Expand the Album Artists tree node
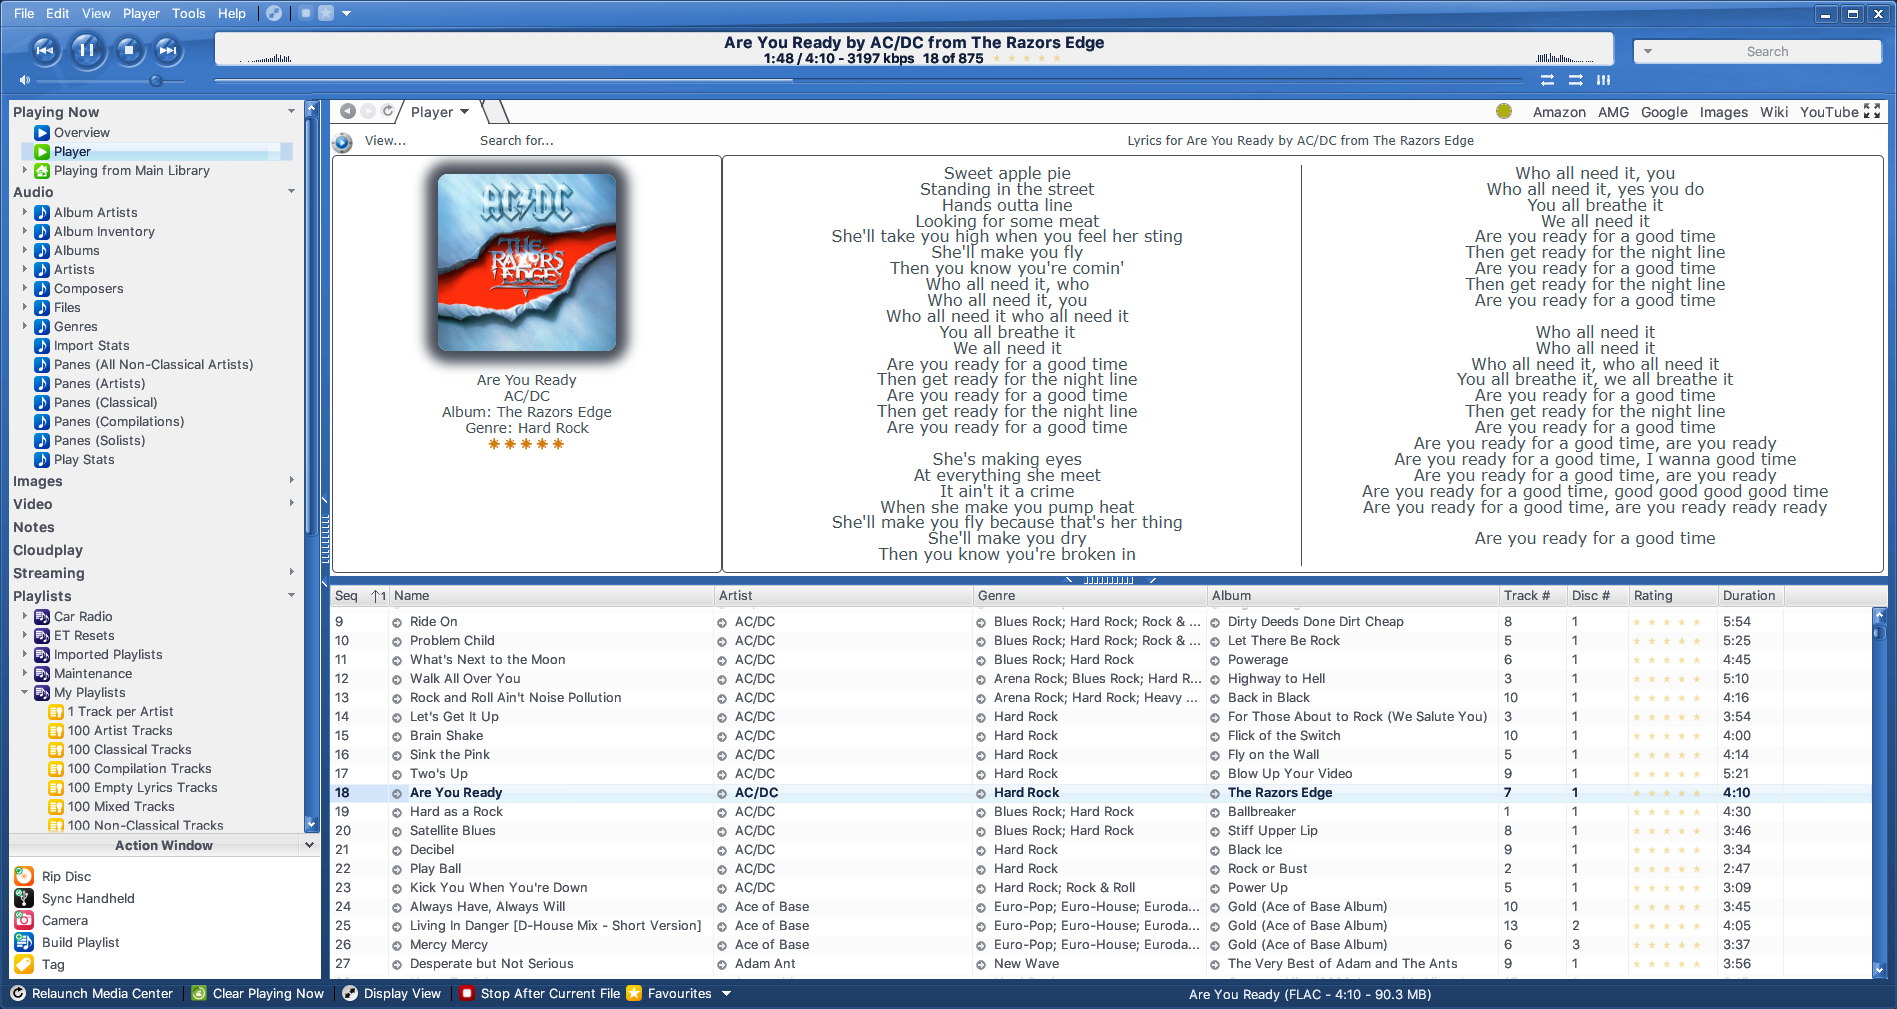 pyautogui.click(x=25, y=212)
